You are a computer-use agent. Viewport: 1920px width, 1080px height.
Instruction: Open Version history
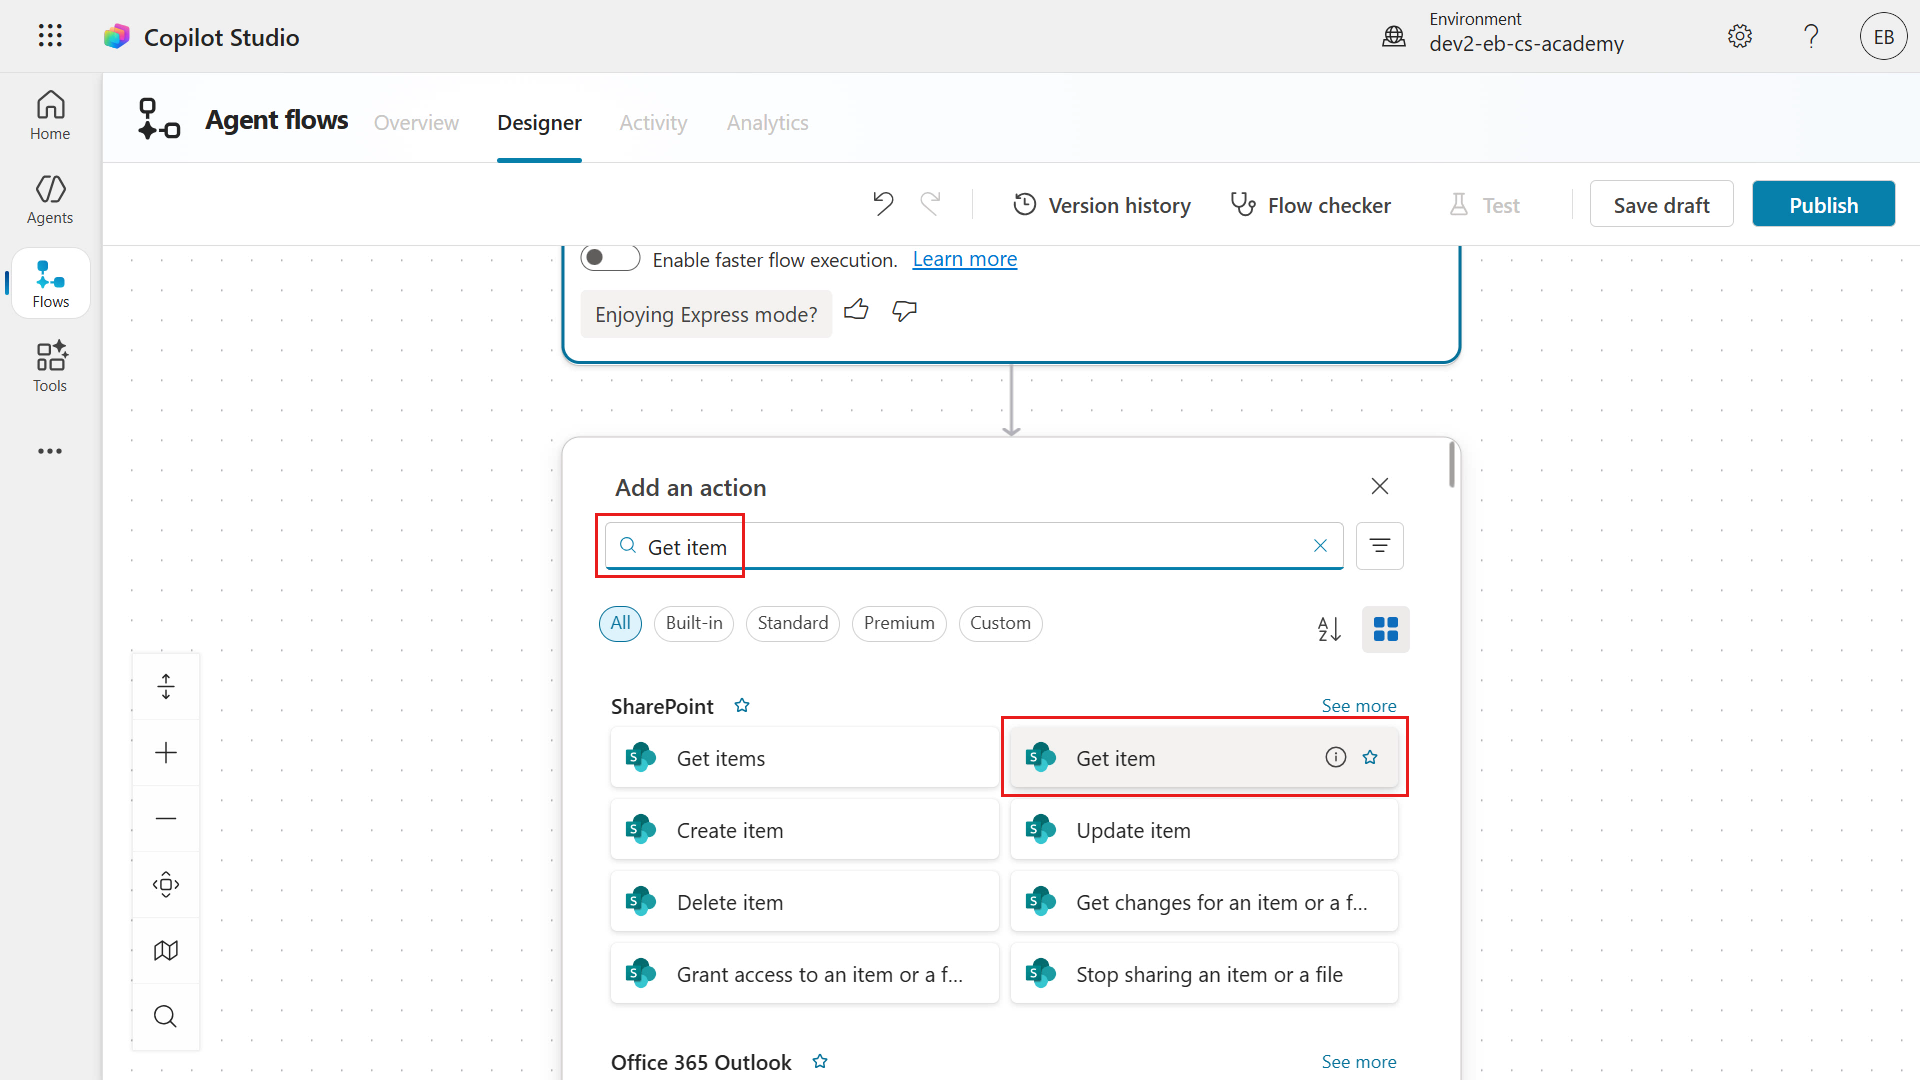pyautogui.click(x=1102, y=205)
